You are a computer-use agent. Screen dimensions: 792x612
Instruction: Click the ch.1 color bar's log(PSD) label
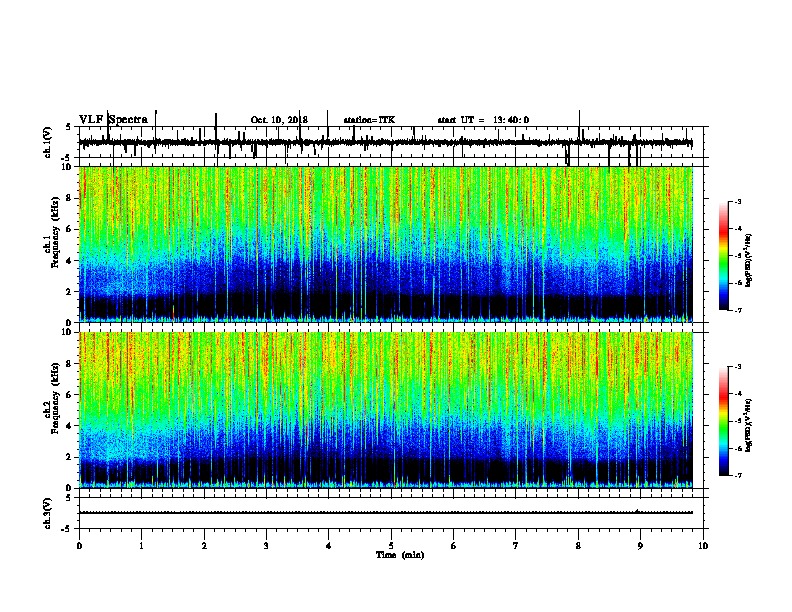coord(749,261)
